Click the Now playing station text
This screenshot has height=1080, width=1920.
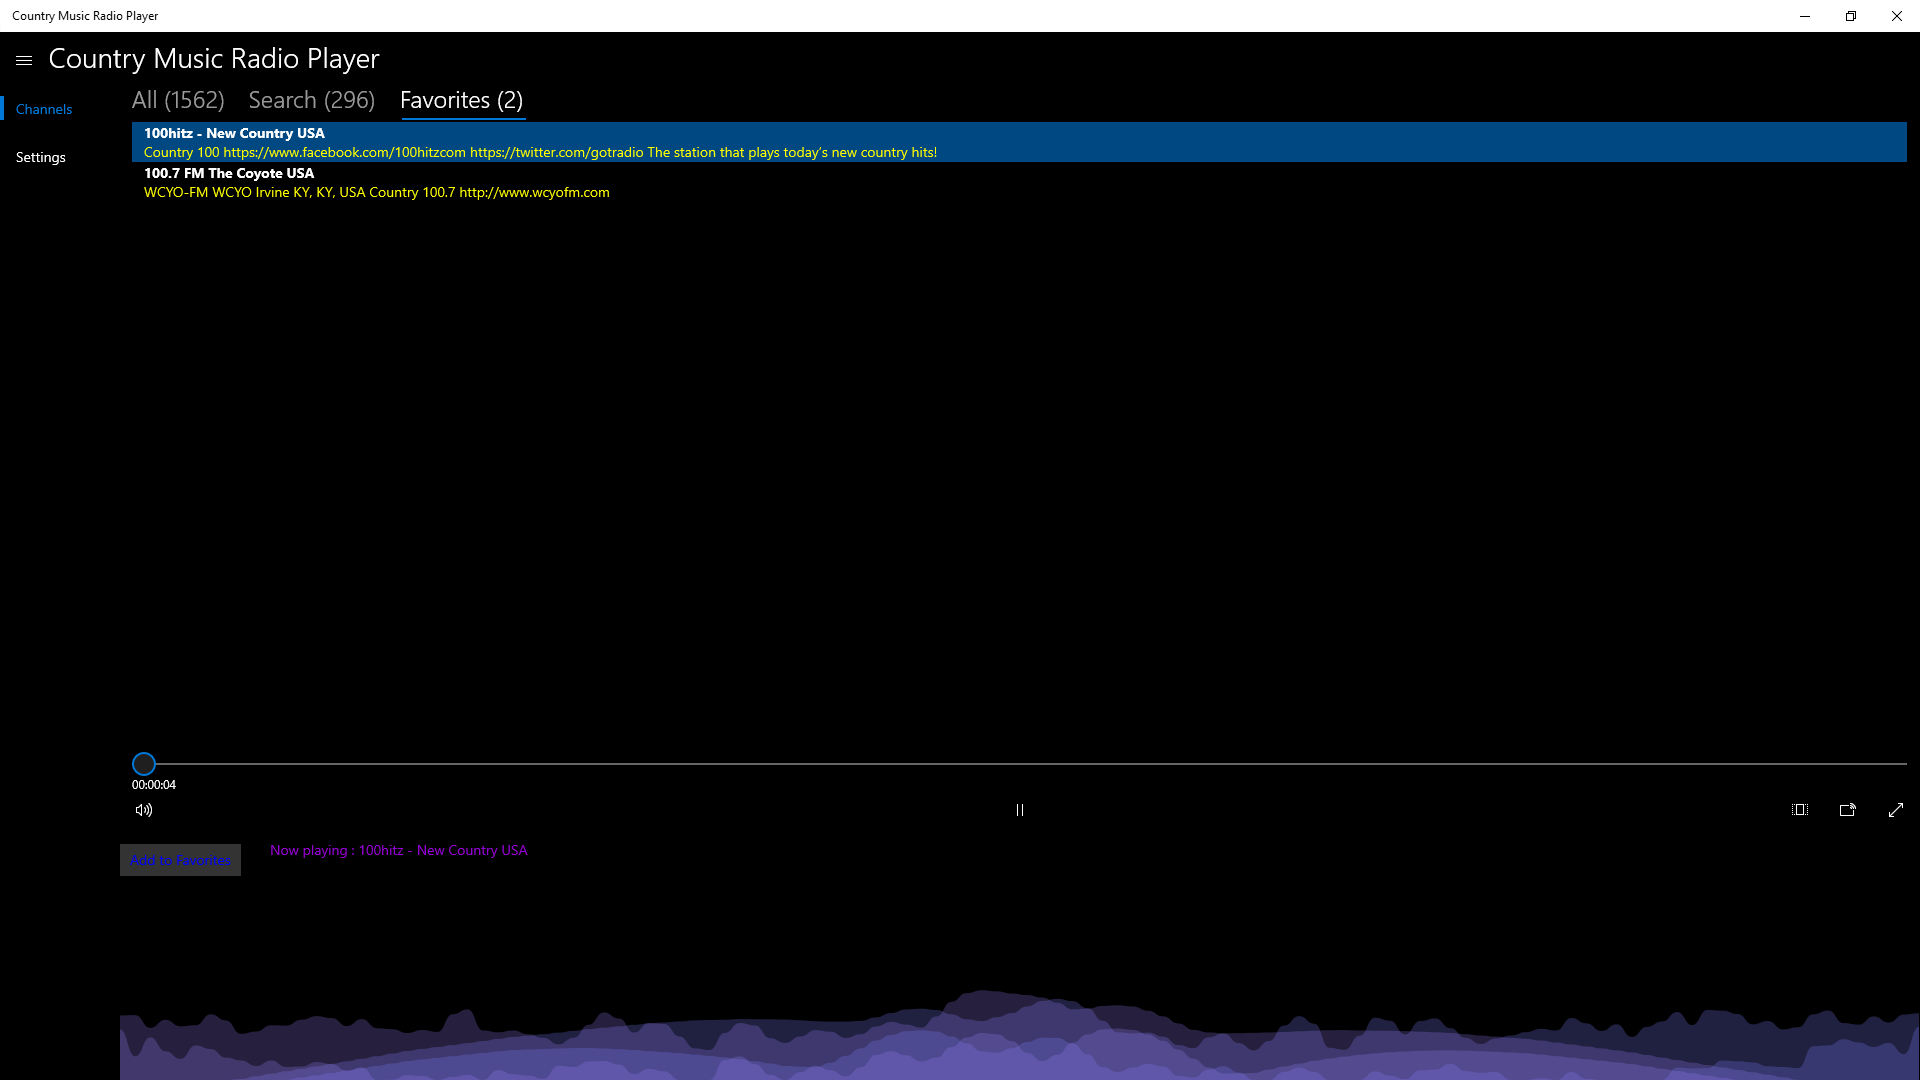pyautogui.click(x=398, y=850)
